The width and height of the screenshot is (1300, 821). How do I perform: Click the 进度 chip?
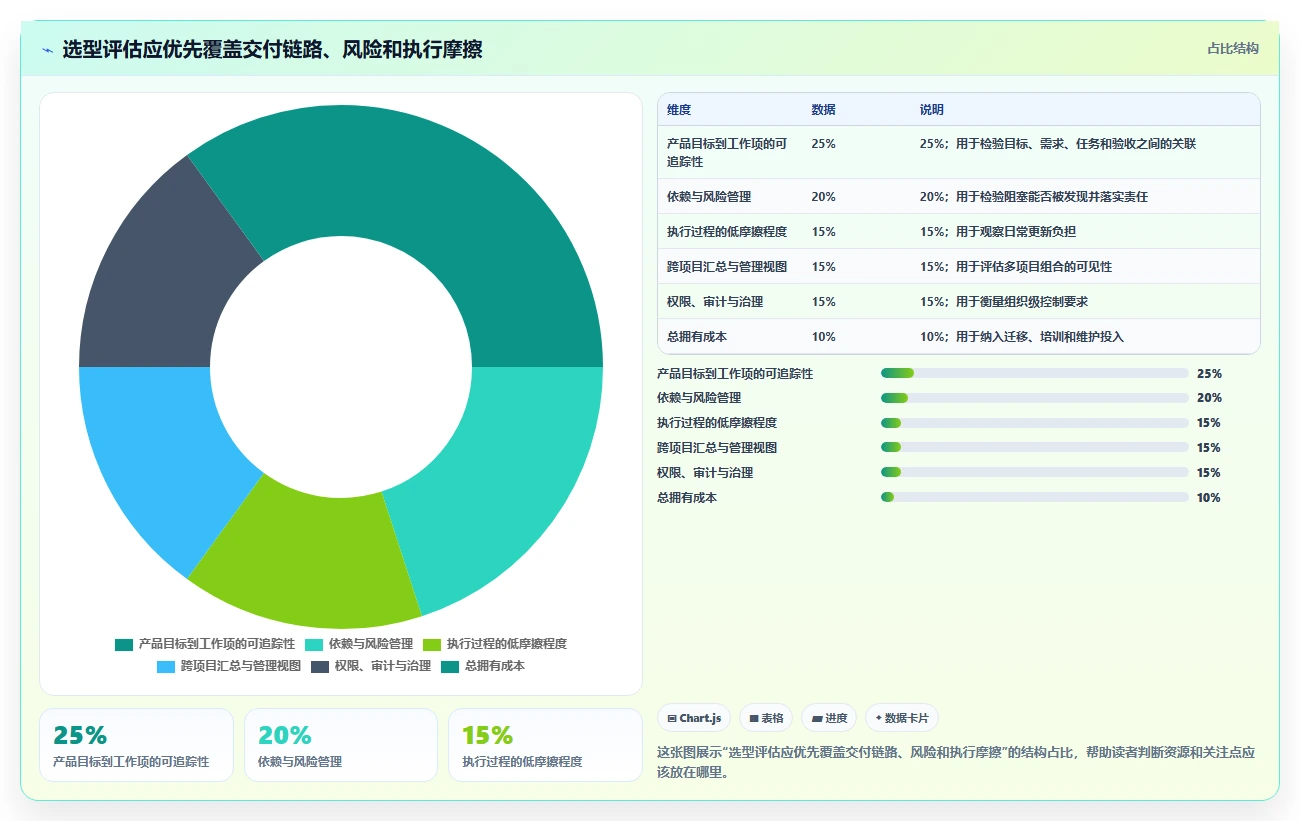(x=829, y=718)
